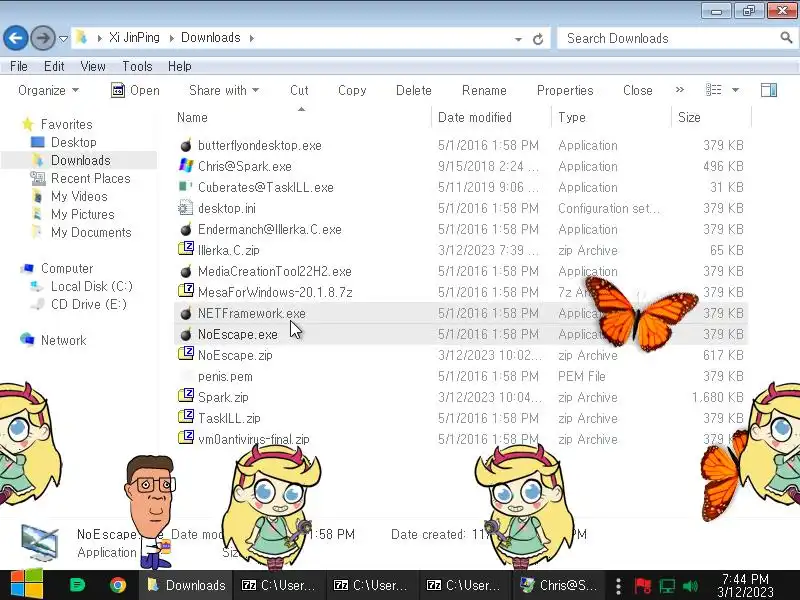Click Properties in the toolbar

point(565,90)
